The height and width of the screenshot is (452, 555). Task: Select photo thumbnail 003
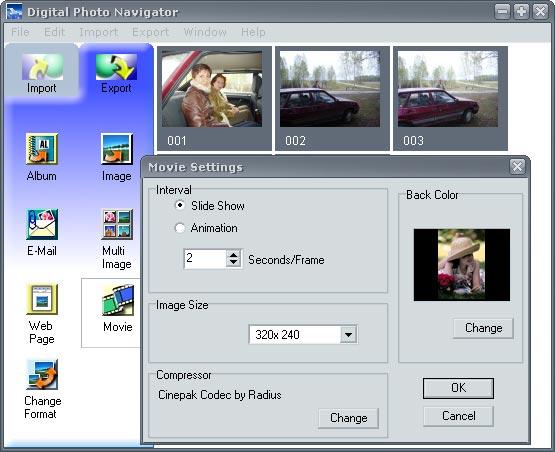[x=450, y=98]
